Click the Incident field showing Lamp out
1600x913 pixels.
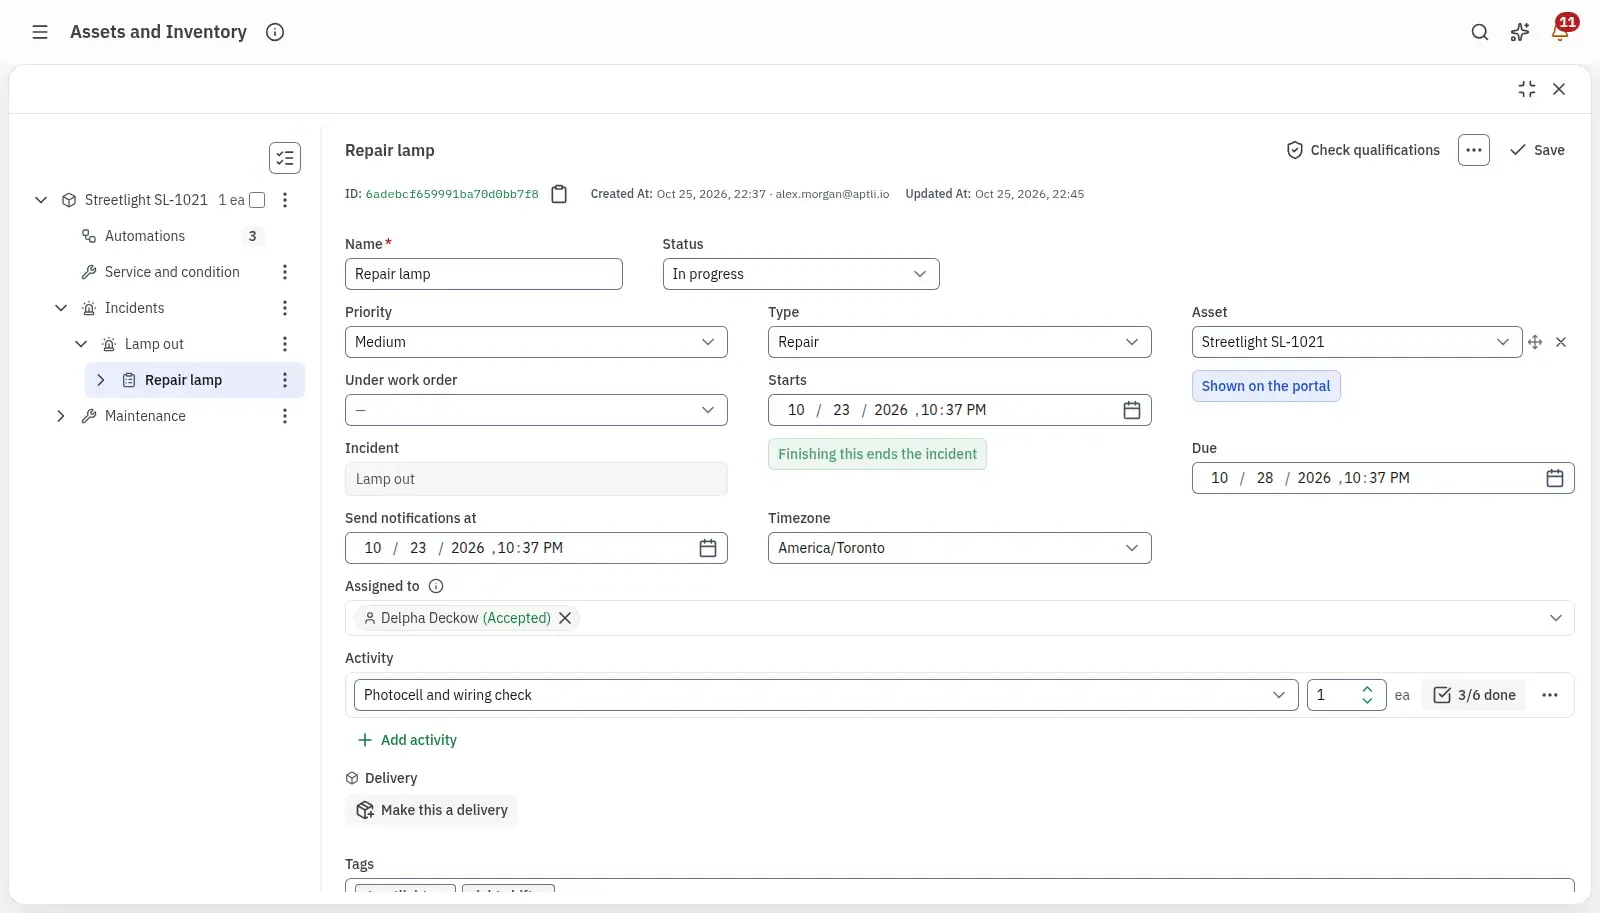536,479
